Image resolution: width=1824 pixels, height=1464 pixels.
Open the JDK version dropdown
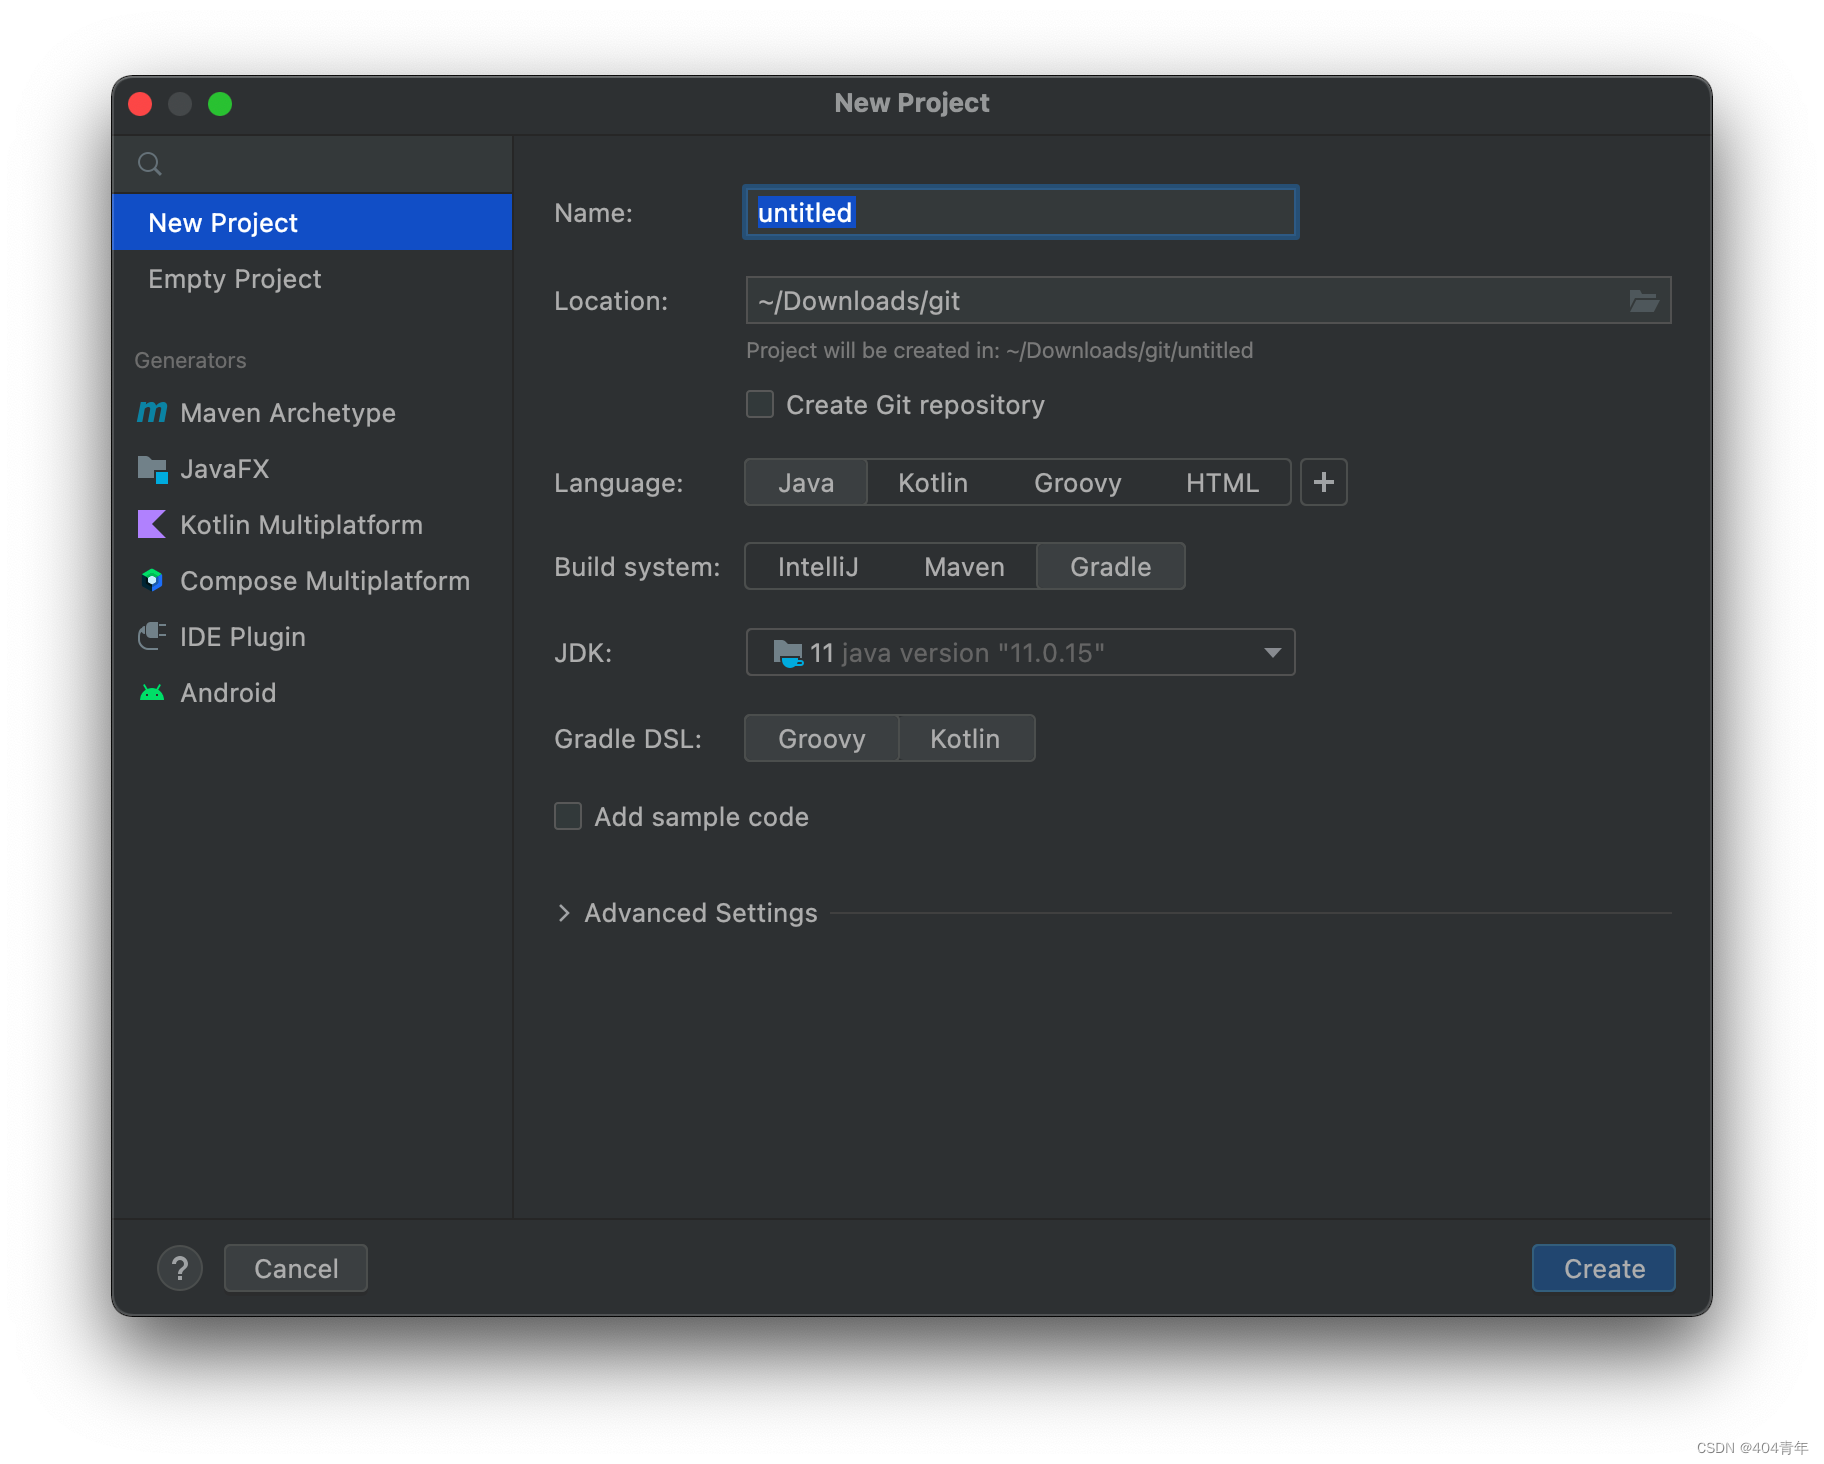click(x=1020, y=653)
